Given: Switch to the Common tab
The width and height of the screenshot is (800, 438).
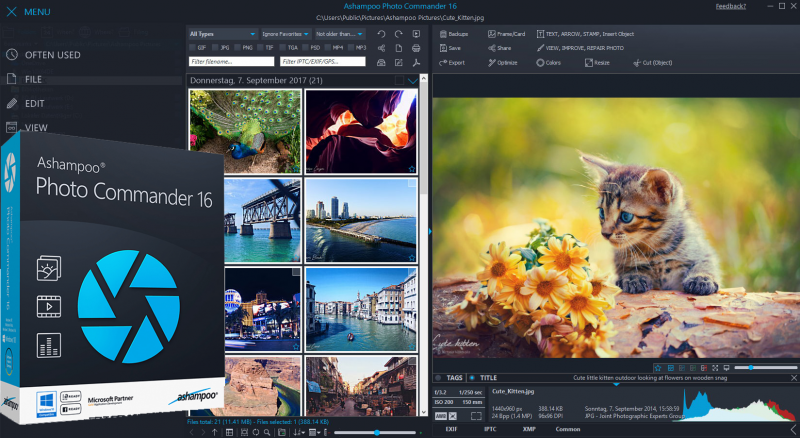Looking at the screenshot, I should pyautogui.click(x=568, y=429).
